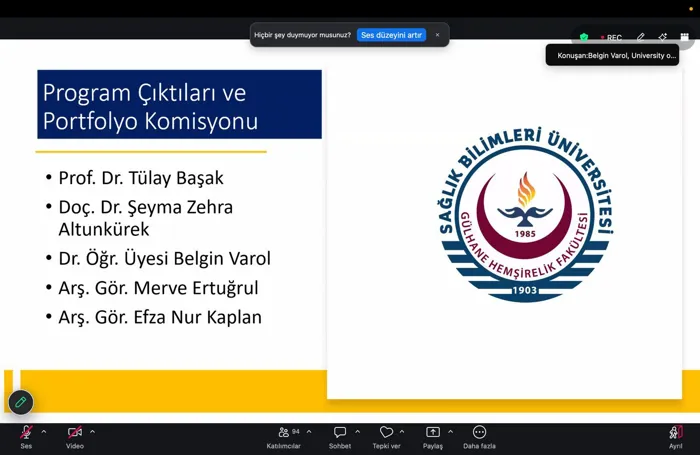This screenshot has width=700, height=455.
Task: Click the text Arş. Gör. Efza Nur Kaplan
Action: (x=160, y=317)
